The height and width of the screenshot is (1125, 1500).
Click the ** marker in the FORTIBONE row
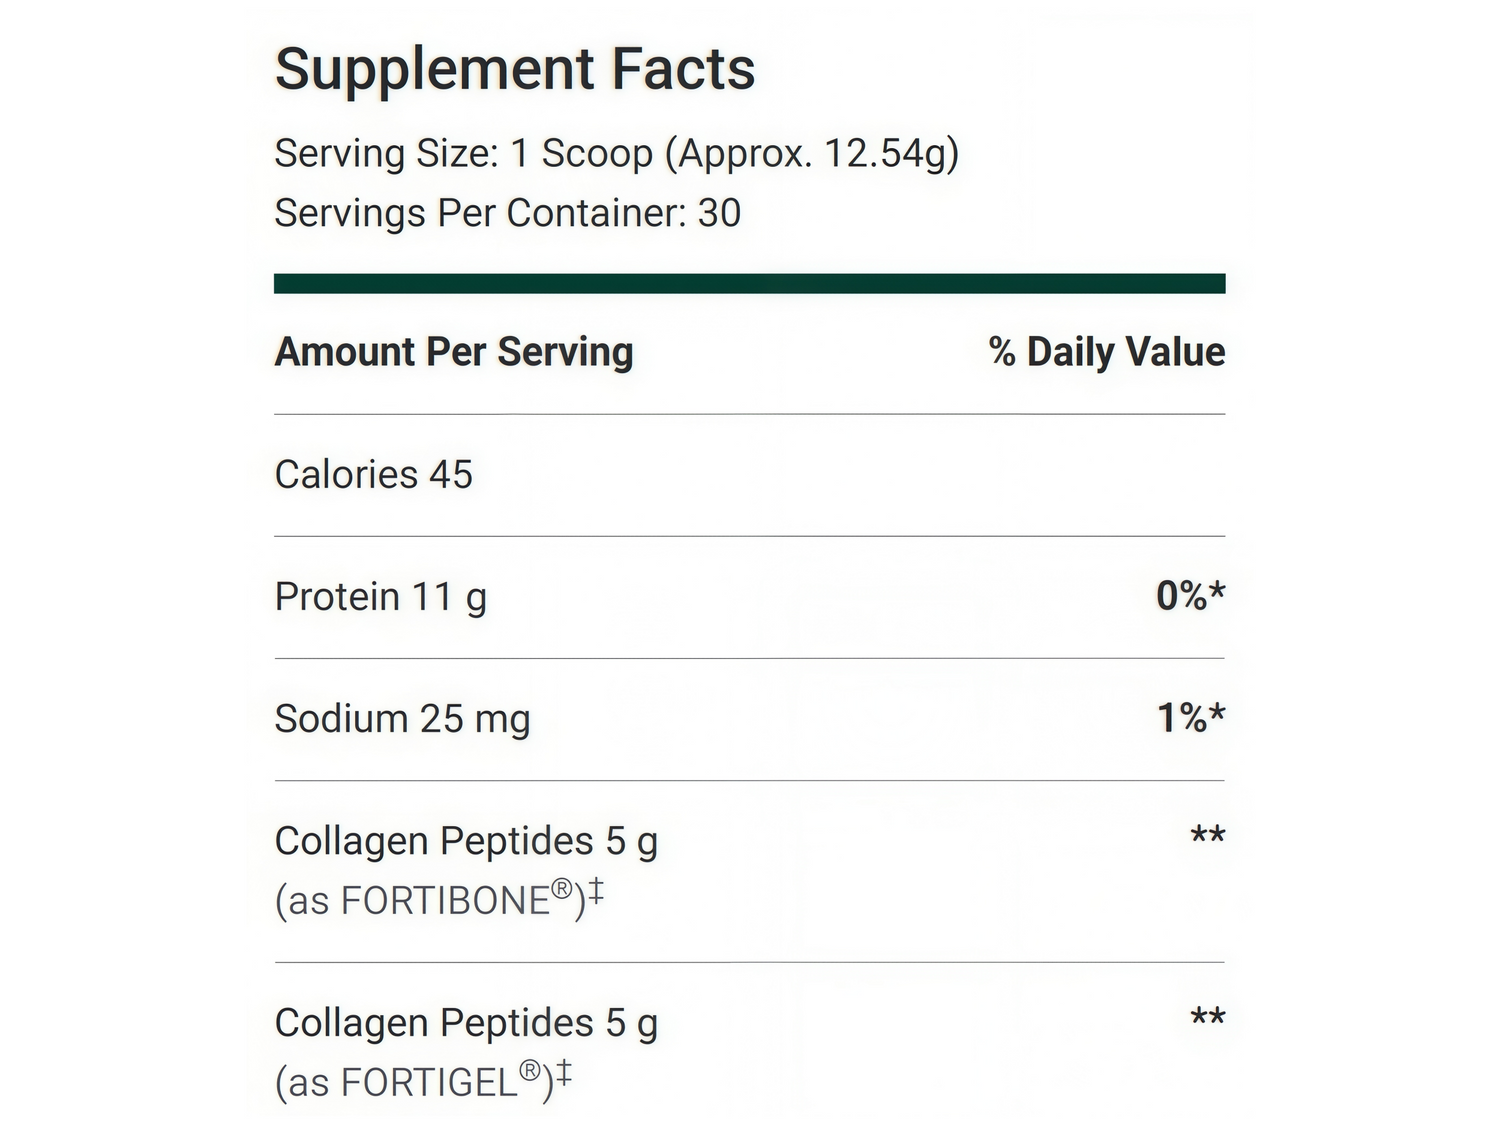click(x=1207, y=836)
